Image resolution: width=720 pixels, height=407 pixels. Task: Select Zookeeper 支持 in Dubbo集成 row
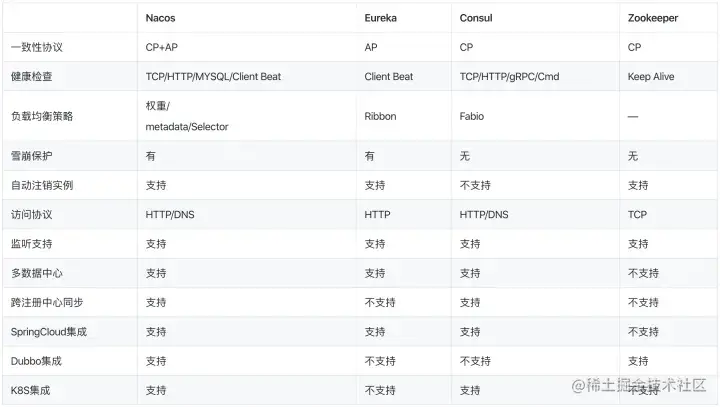pos(638,362)
